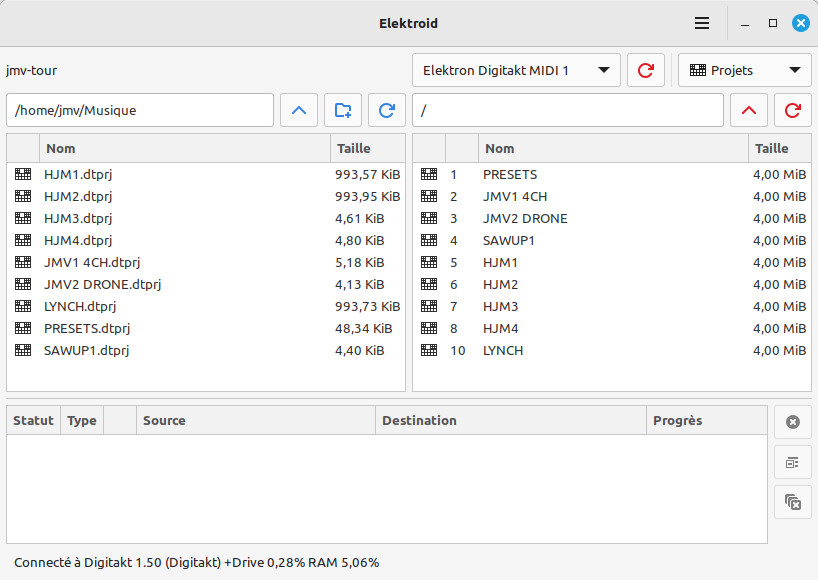Image resolution: width=818 pixels, height=580 pixels.
Task: Select local file SAWUP1.dtprj
Action: [x=206, y=350]
